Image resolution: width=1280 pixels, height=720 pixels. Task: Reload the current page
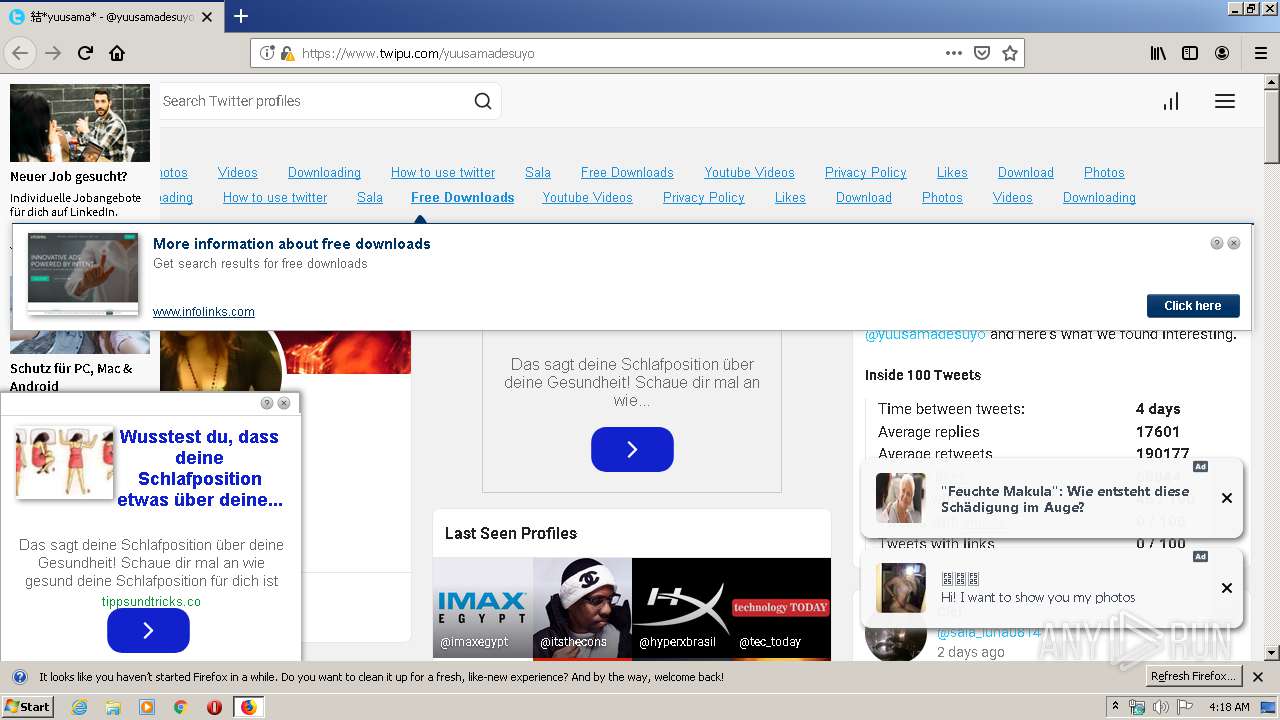tap(85, 53)
